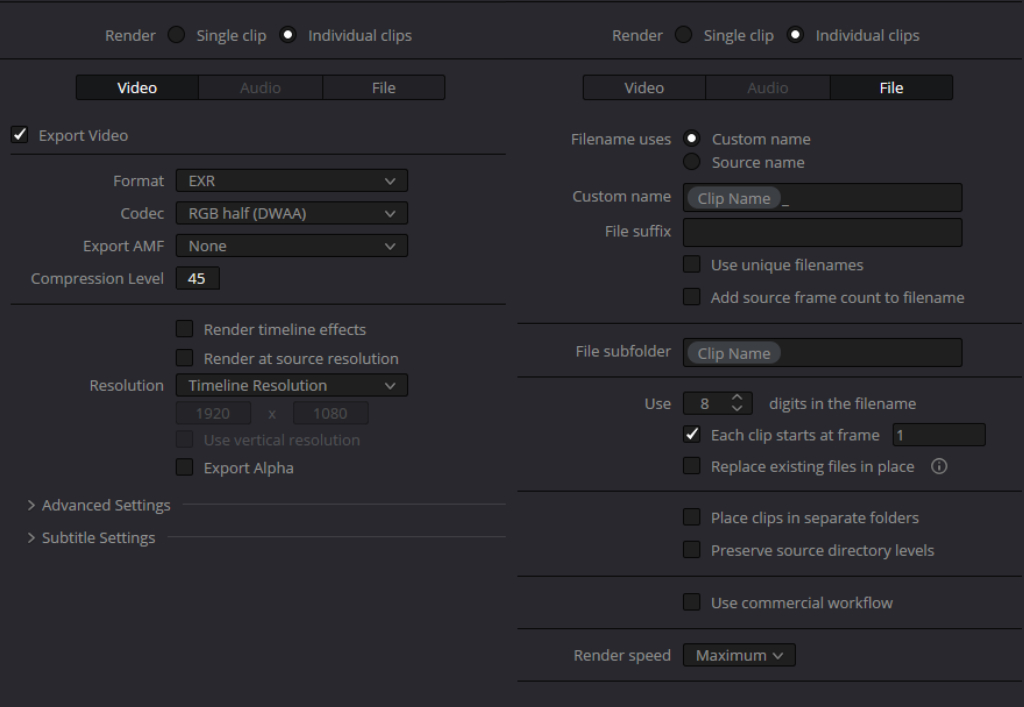Image resolution: width=1024 pixels, height=707 pixels.
Task: Open the Codec dropdown RGB half (DWAA)
Action: [x=291, y=213]
